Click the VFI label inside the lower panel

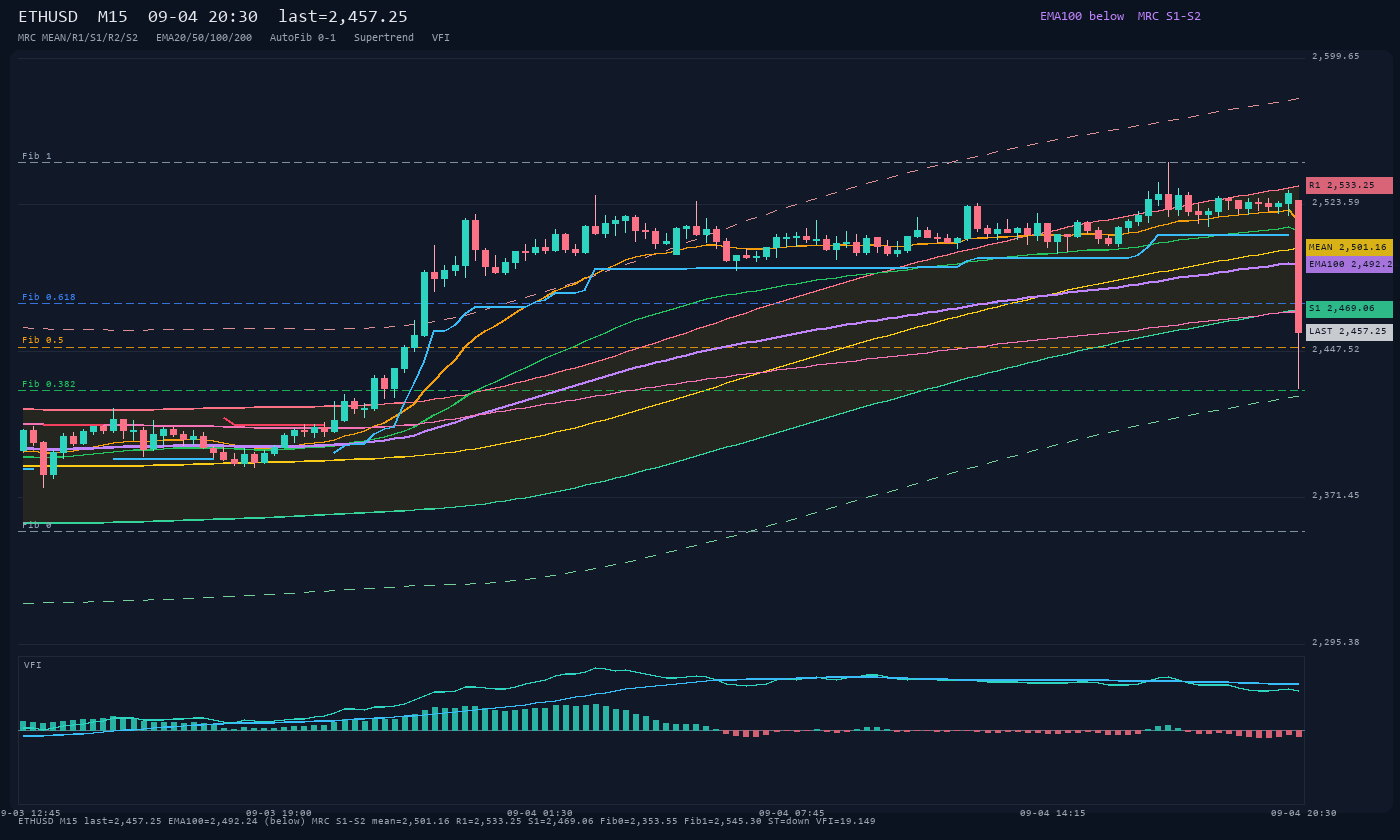click(x=33, y=665)
